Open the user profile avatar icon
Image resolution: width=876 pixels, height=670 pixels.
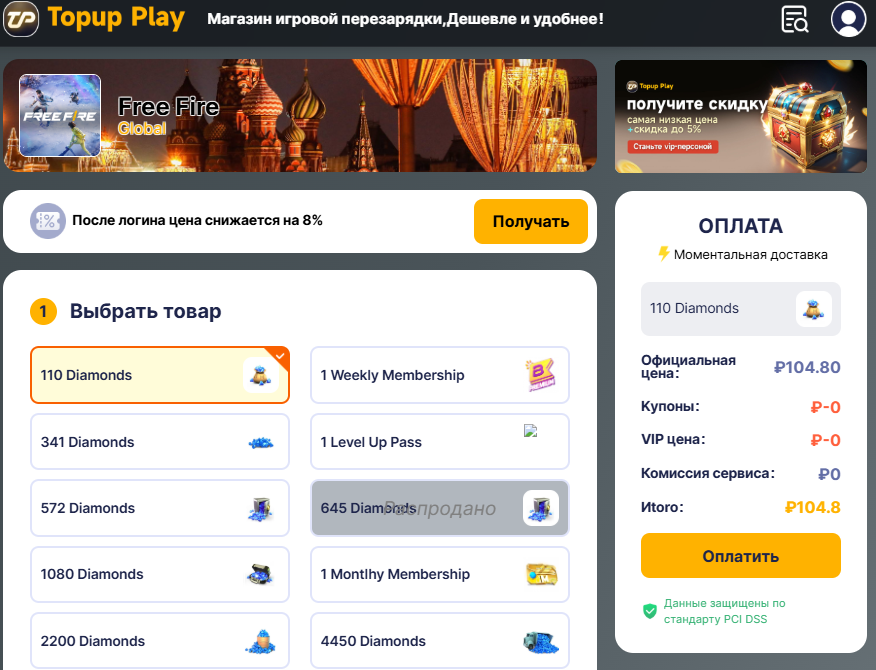[848, 19]
